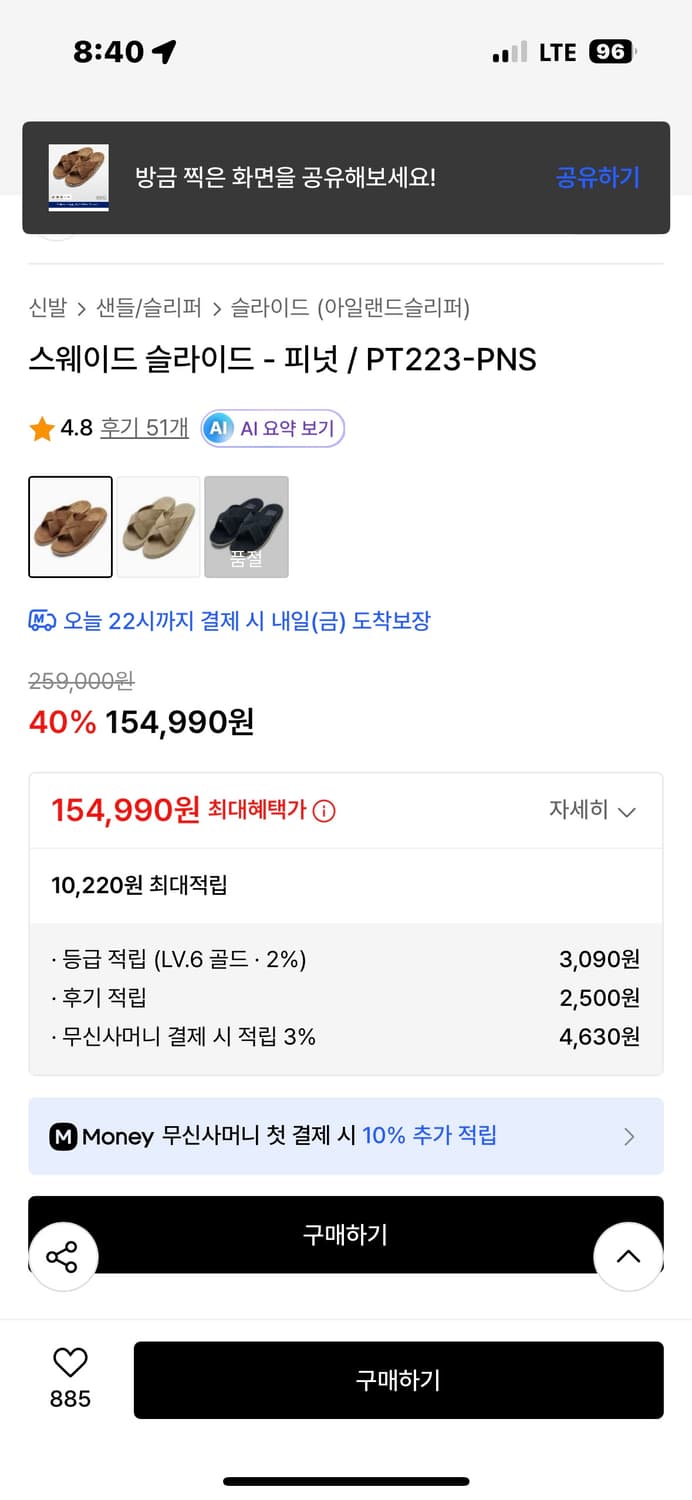Tap the star icon next to the 4.8 rating
This screenshot has height=1500, width=692.
(x=41, y=427)
